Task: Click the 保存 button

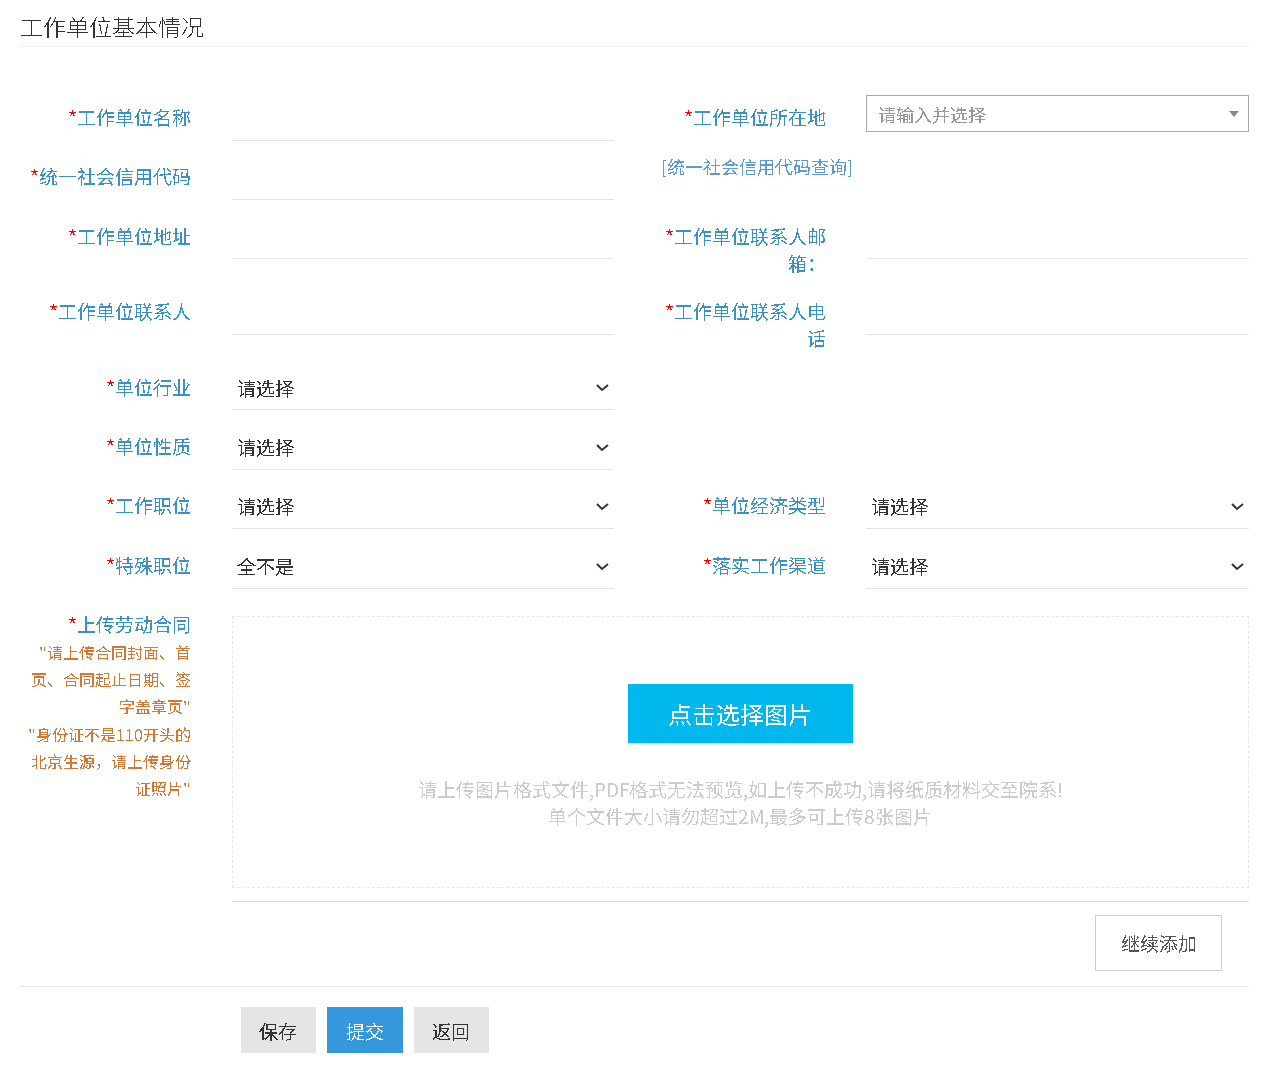Action: [x=278, y=1031]
